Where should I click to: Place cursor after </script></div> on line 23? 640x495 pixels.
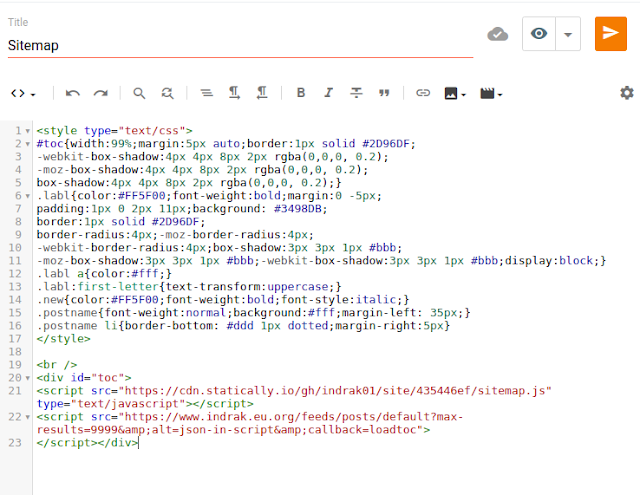click(139, 443)
